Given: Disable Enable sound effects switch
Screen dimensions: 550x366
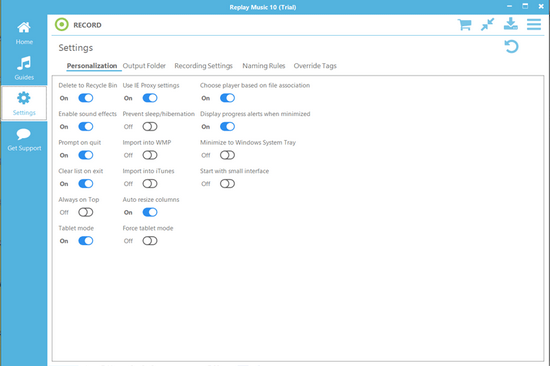Looking at the screenshot, I should coord(86,126).
